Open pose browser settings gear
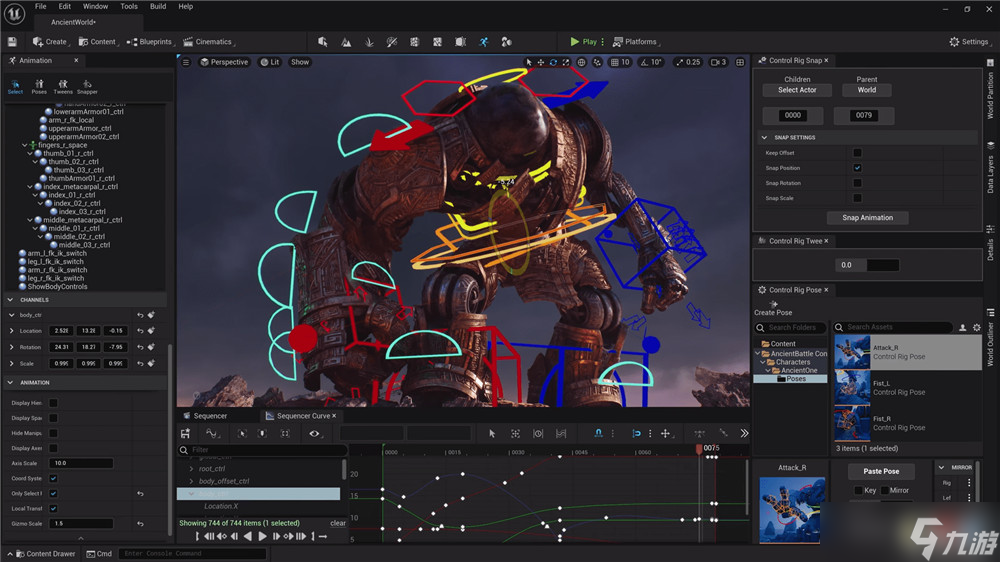The height and width of the screenshot is (562, 1000). pos(976,327)
